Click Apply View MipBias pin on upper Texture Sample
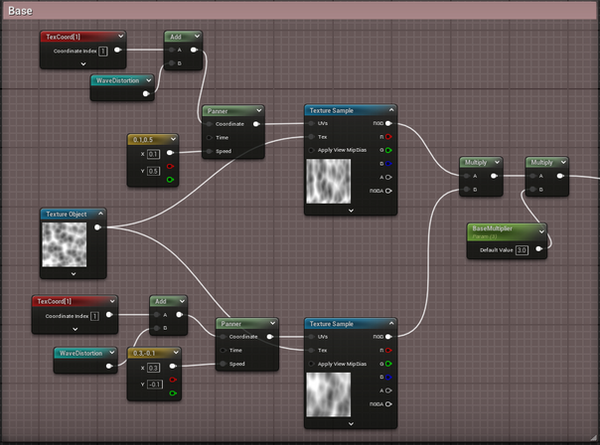This screenshot has width=600, height=445. coord(311,150)
